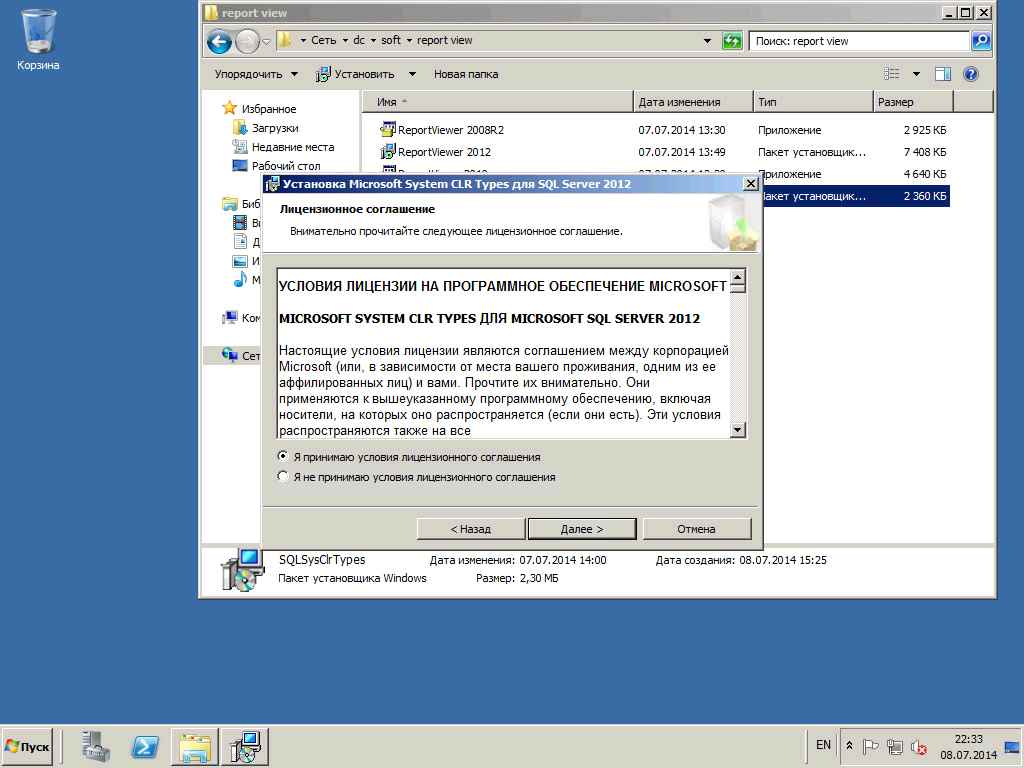This screenshot has width=1024, height=768.
Task: Switch to the installer taskbar icon
Action: coord(245,746)
